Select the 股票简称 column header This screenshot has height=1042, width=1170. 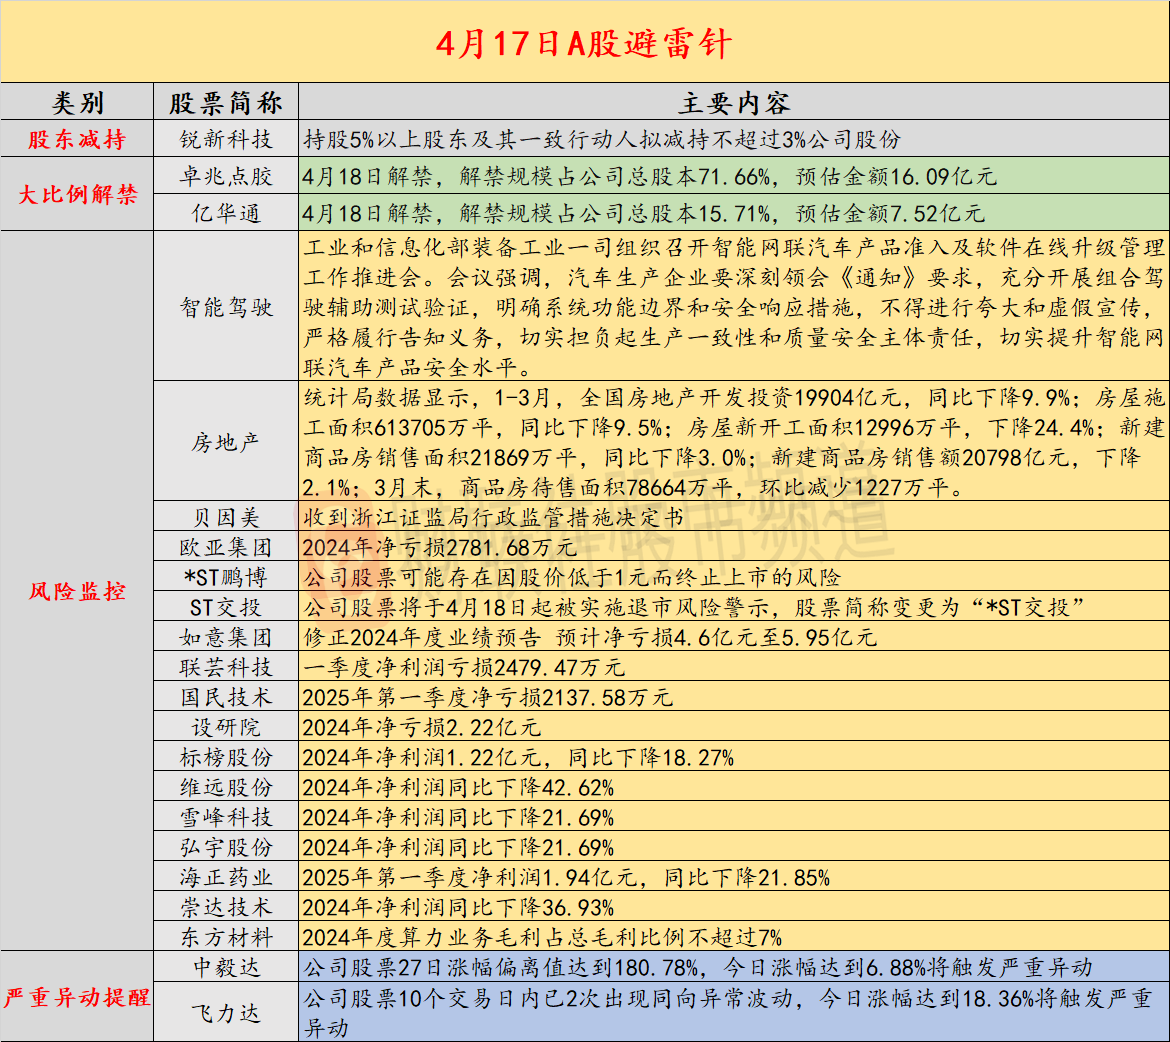coord(226,102)
